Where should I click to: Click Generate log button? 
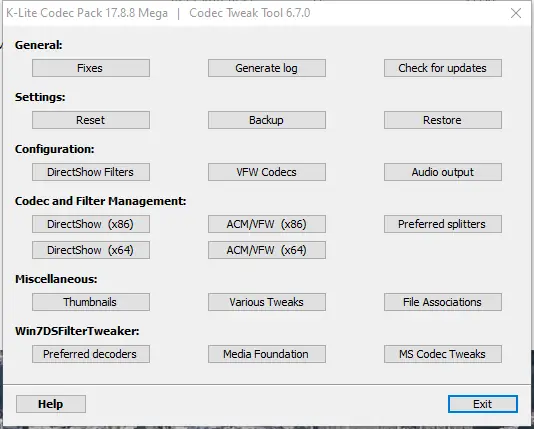click(267, 68)
